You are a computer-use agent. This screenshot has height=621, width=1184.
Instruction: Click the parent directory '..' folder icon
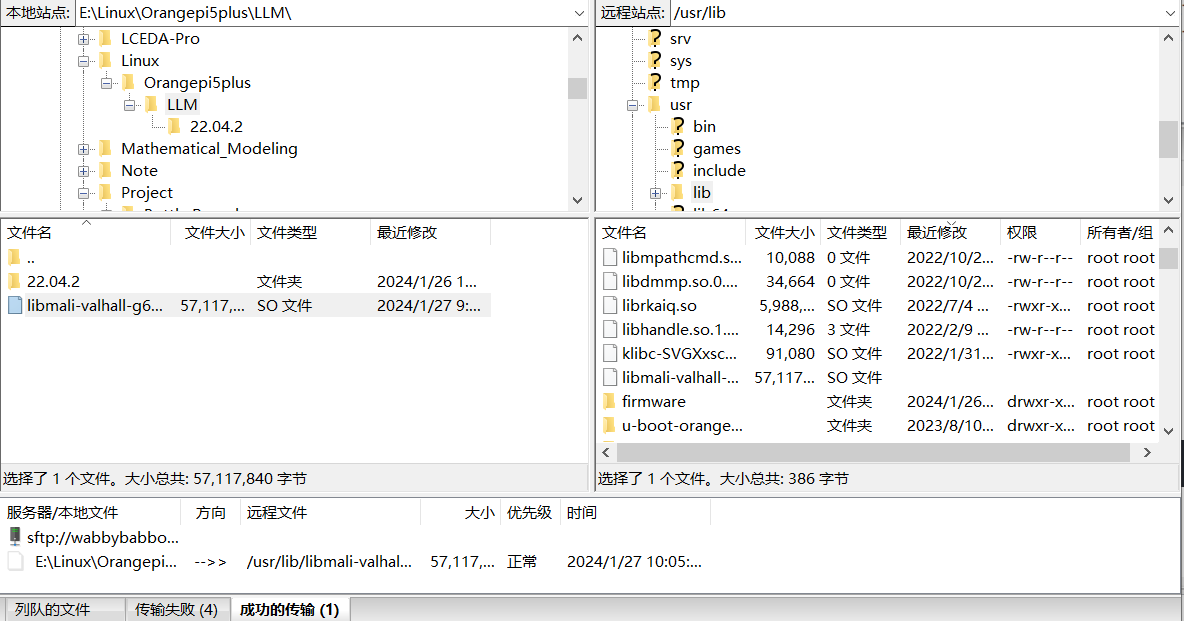point(14,258)
